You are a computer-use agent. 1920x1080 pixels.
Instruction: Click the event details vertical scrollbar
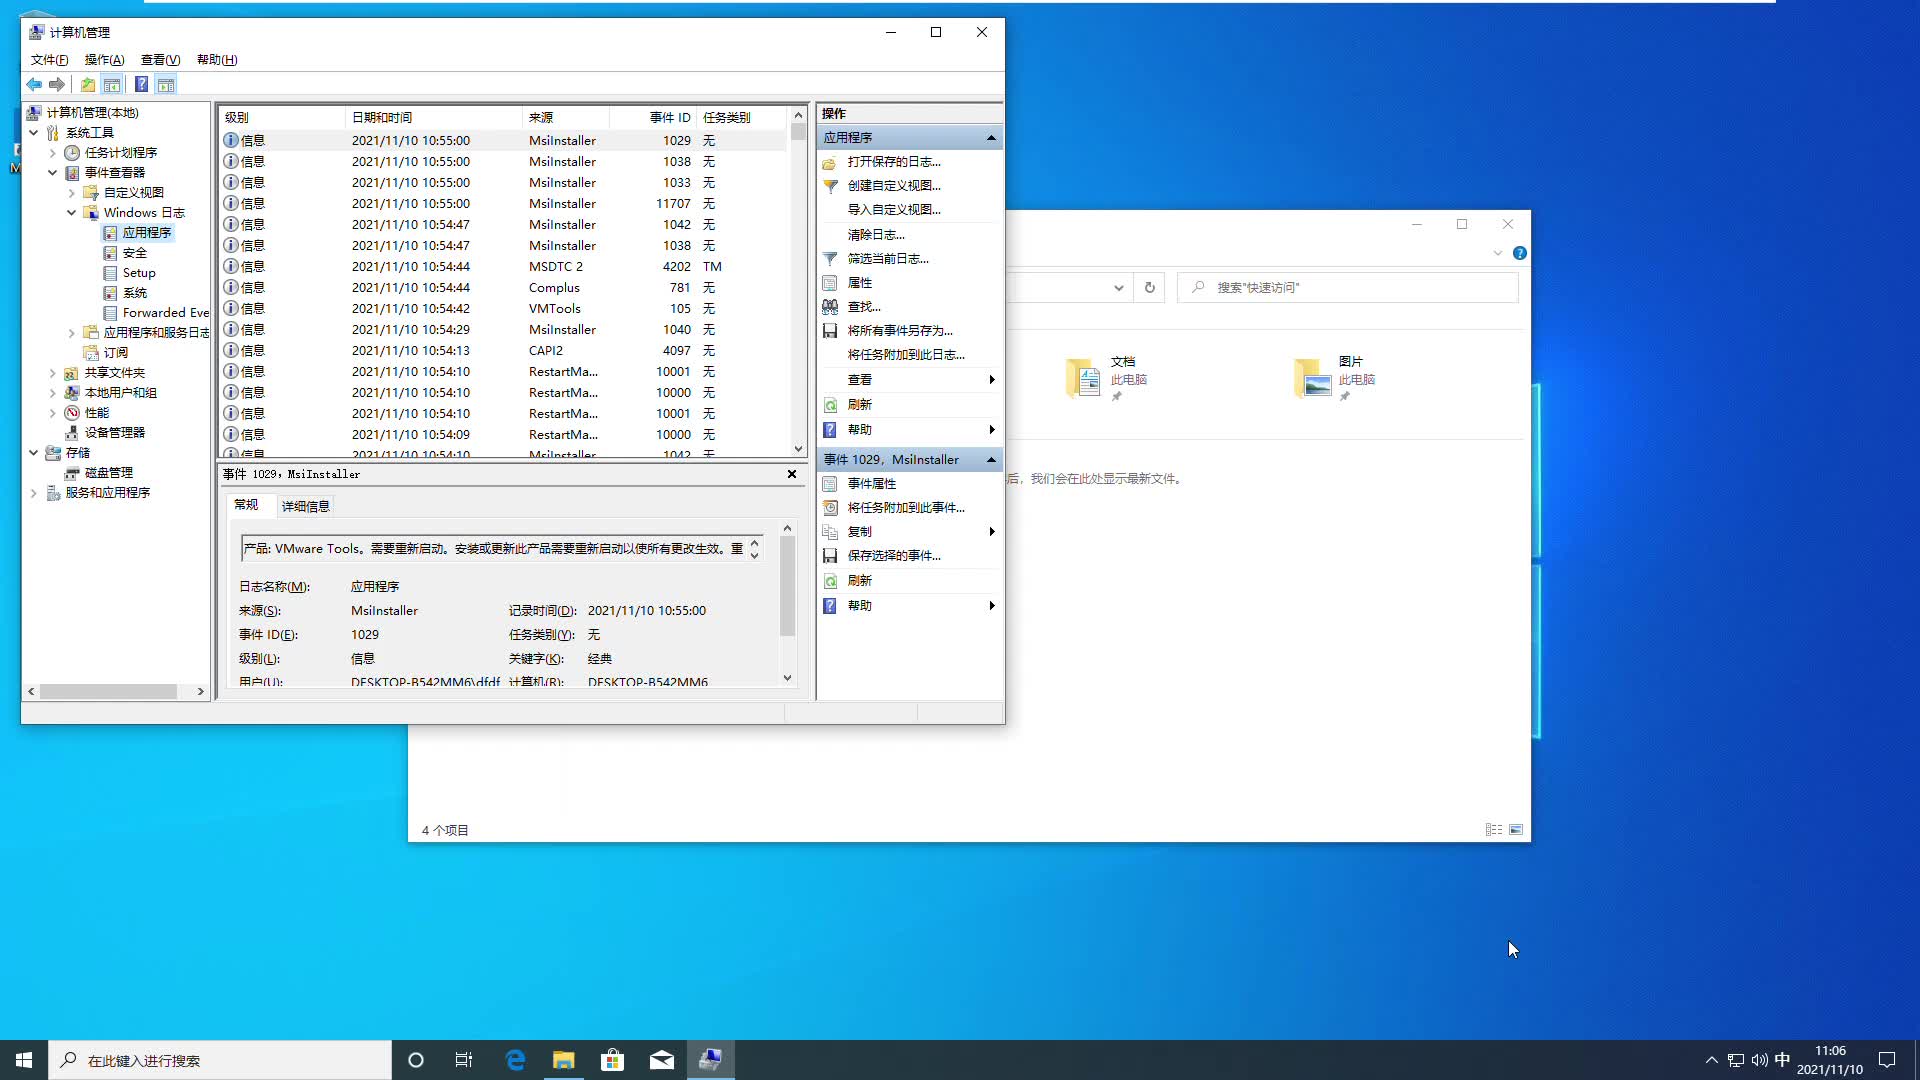click(x=787, y=603)
